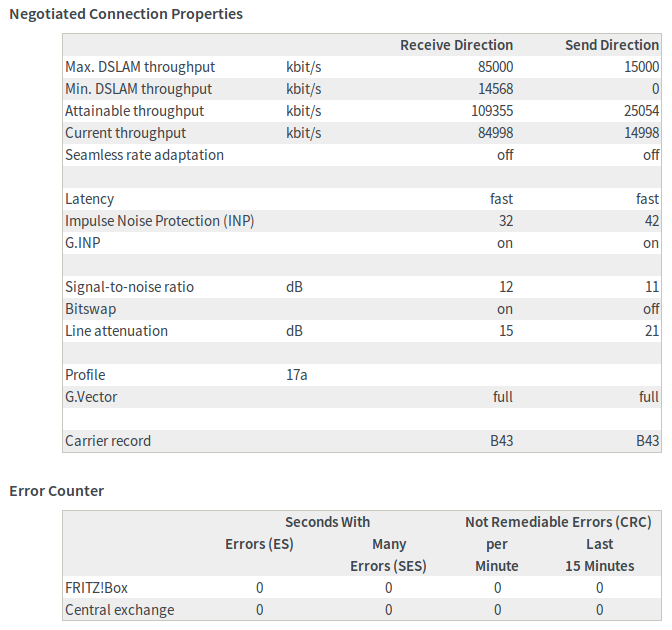Click the Error Counter heading
Screen dimensions: 672x630
pyautogui.click(x=57, y=490)
